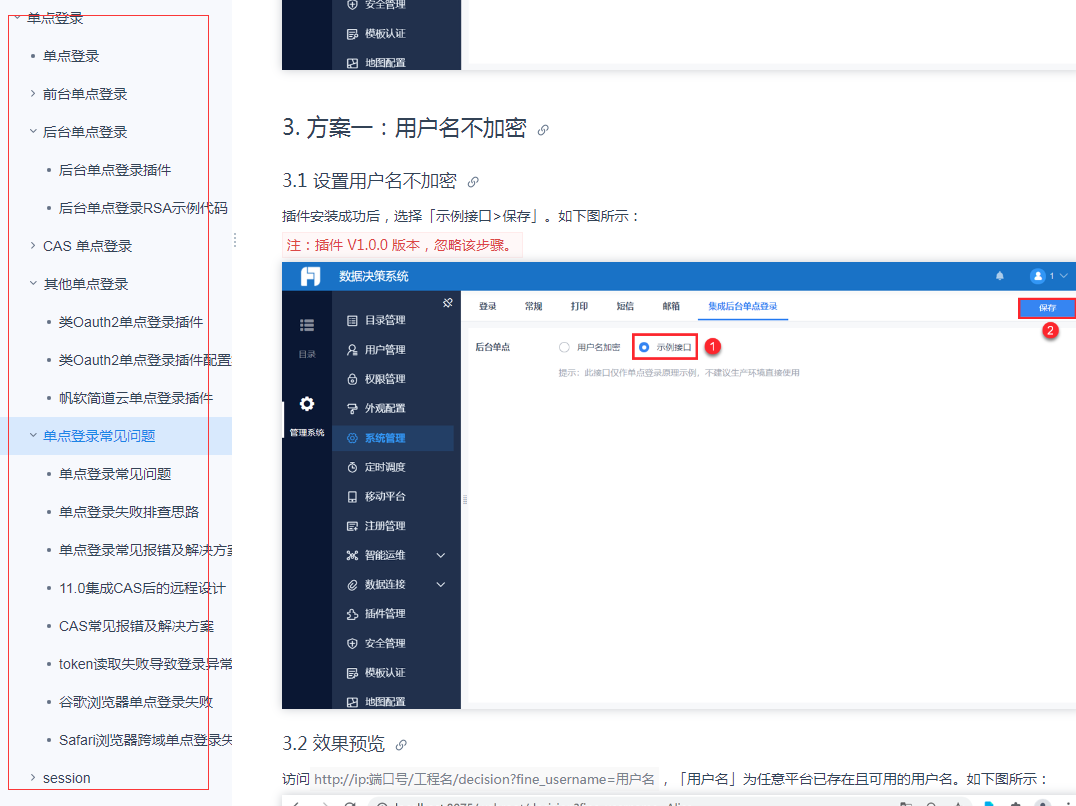Open 权限管理 in the management menu
Screen dimensions: 1076x806
pyautogui.click(x=376, y=379)
